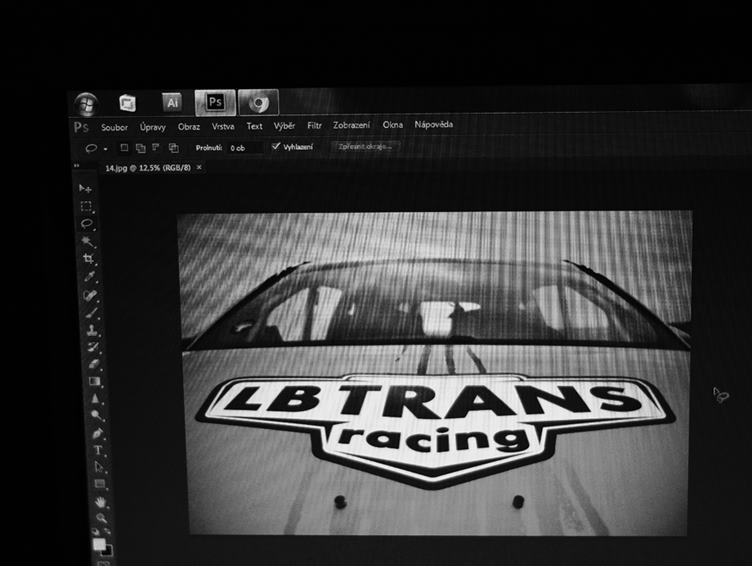Open the Filtr menu
The image size is (752, 566).
[x=314, y=126]
